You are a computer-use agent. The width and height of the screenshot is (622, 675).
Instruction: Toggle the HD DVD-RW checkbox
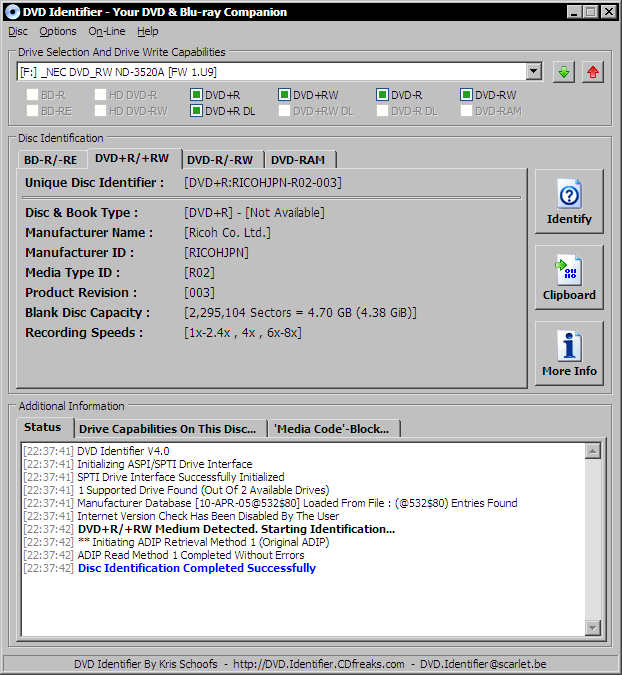point(100,111)
